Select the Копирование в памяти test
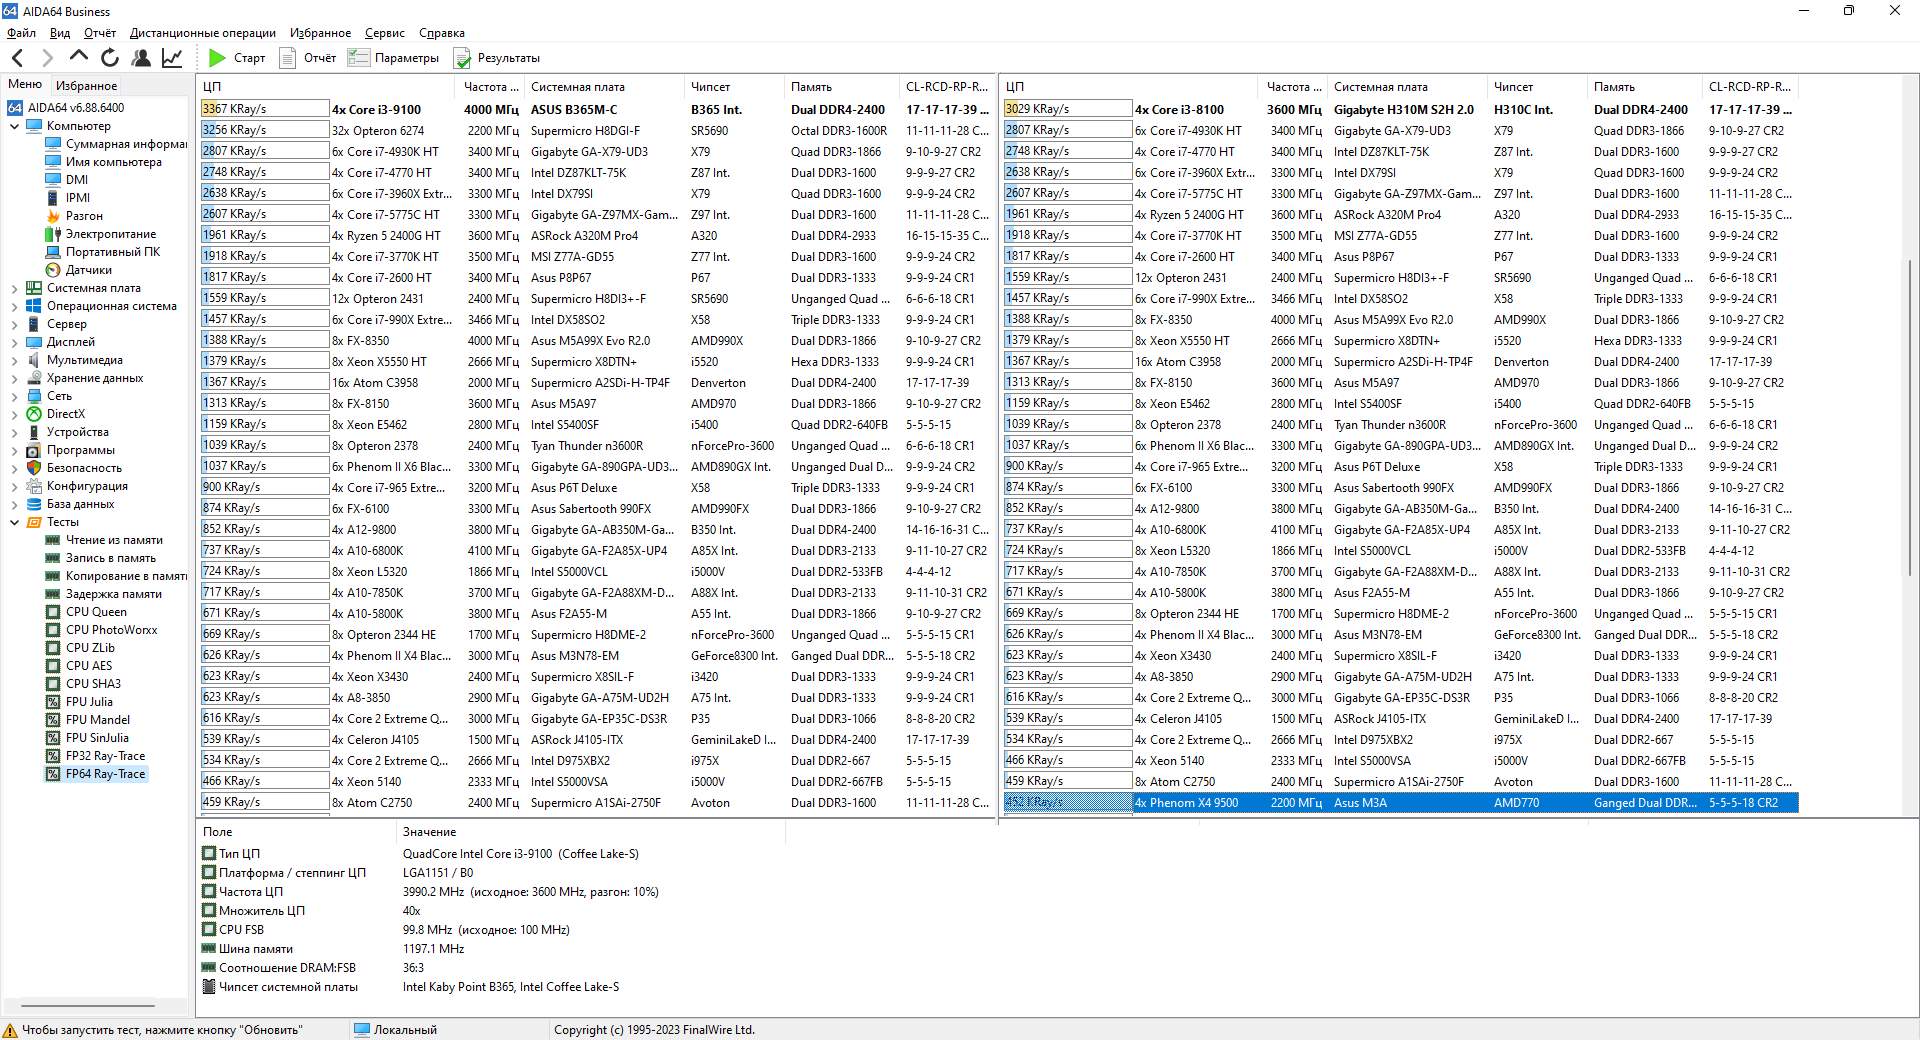Viewport: 1920px width, 1040px height. tap(116, 576)
